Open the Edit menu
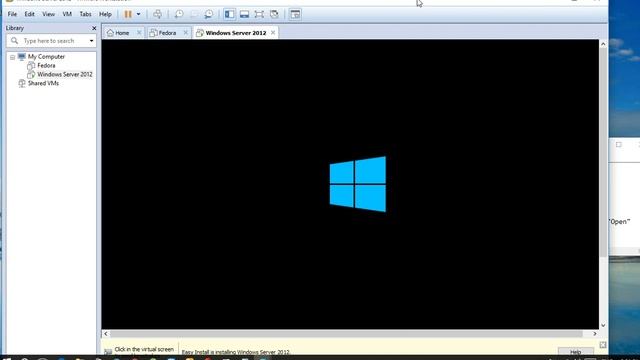 (29, 14)
